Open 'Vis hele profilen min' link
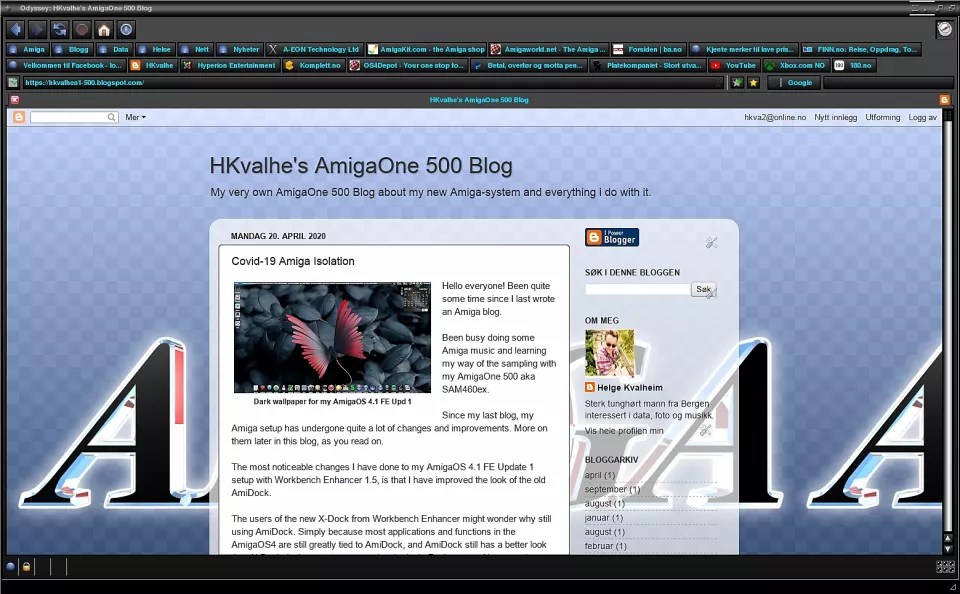The width and height of the screenshot is (960, 594). 624,430
